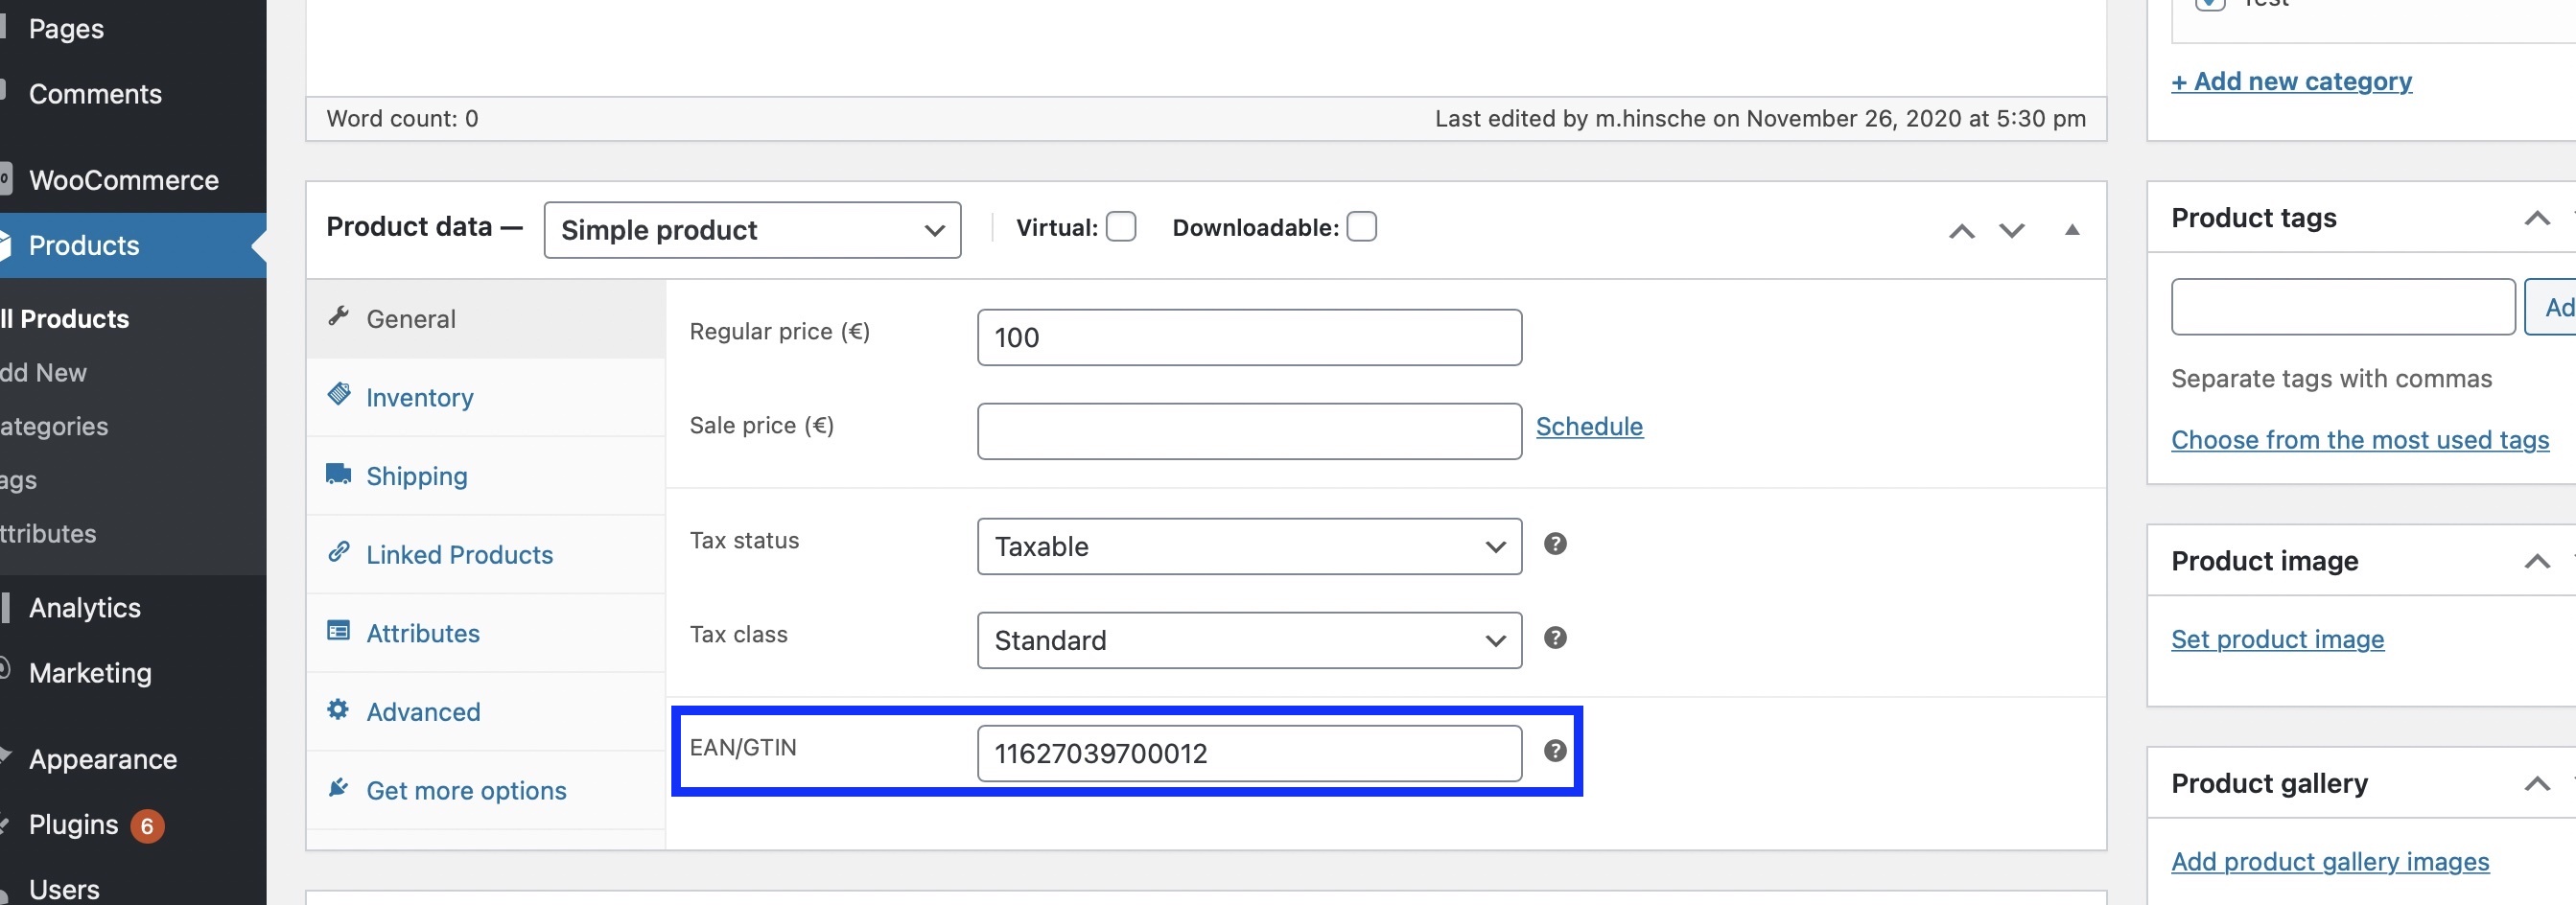Click Add new category link

point(2291,81)
